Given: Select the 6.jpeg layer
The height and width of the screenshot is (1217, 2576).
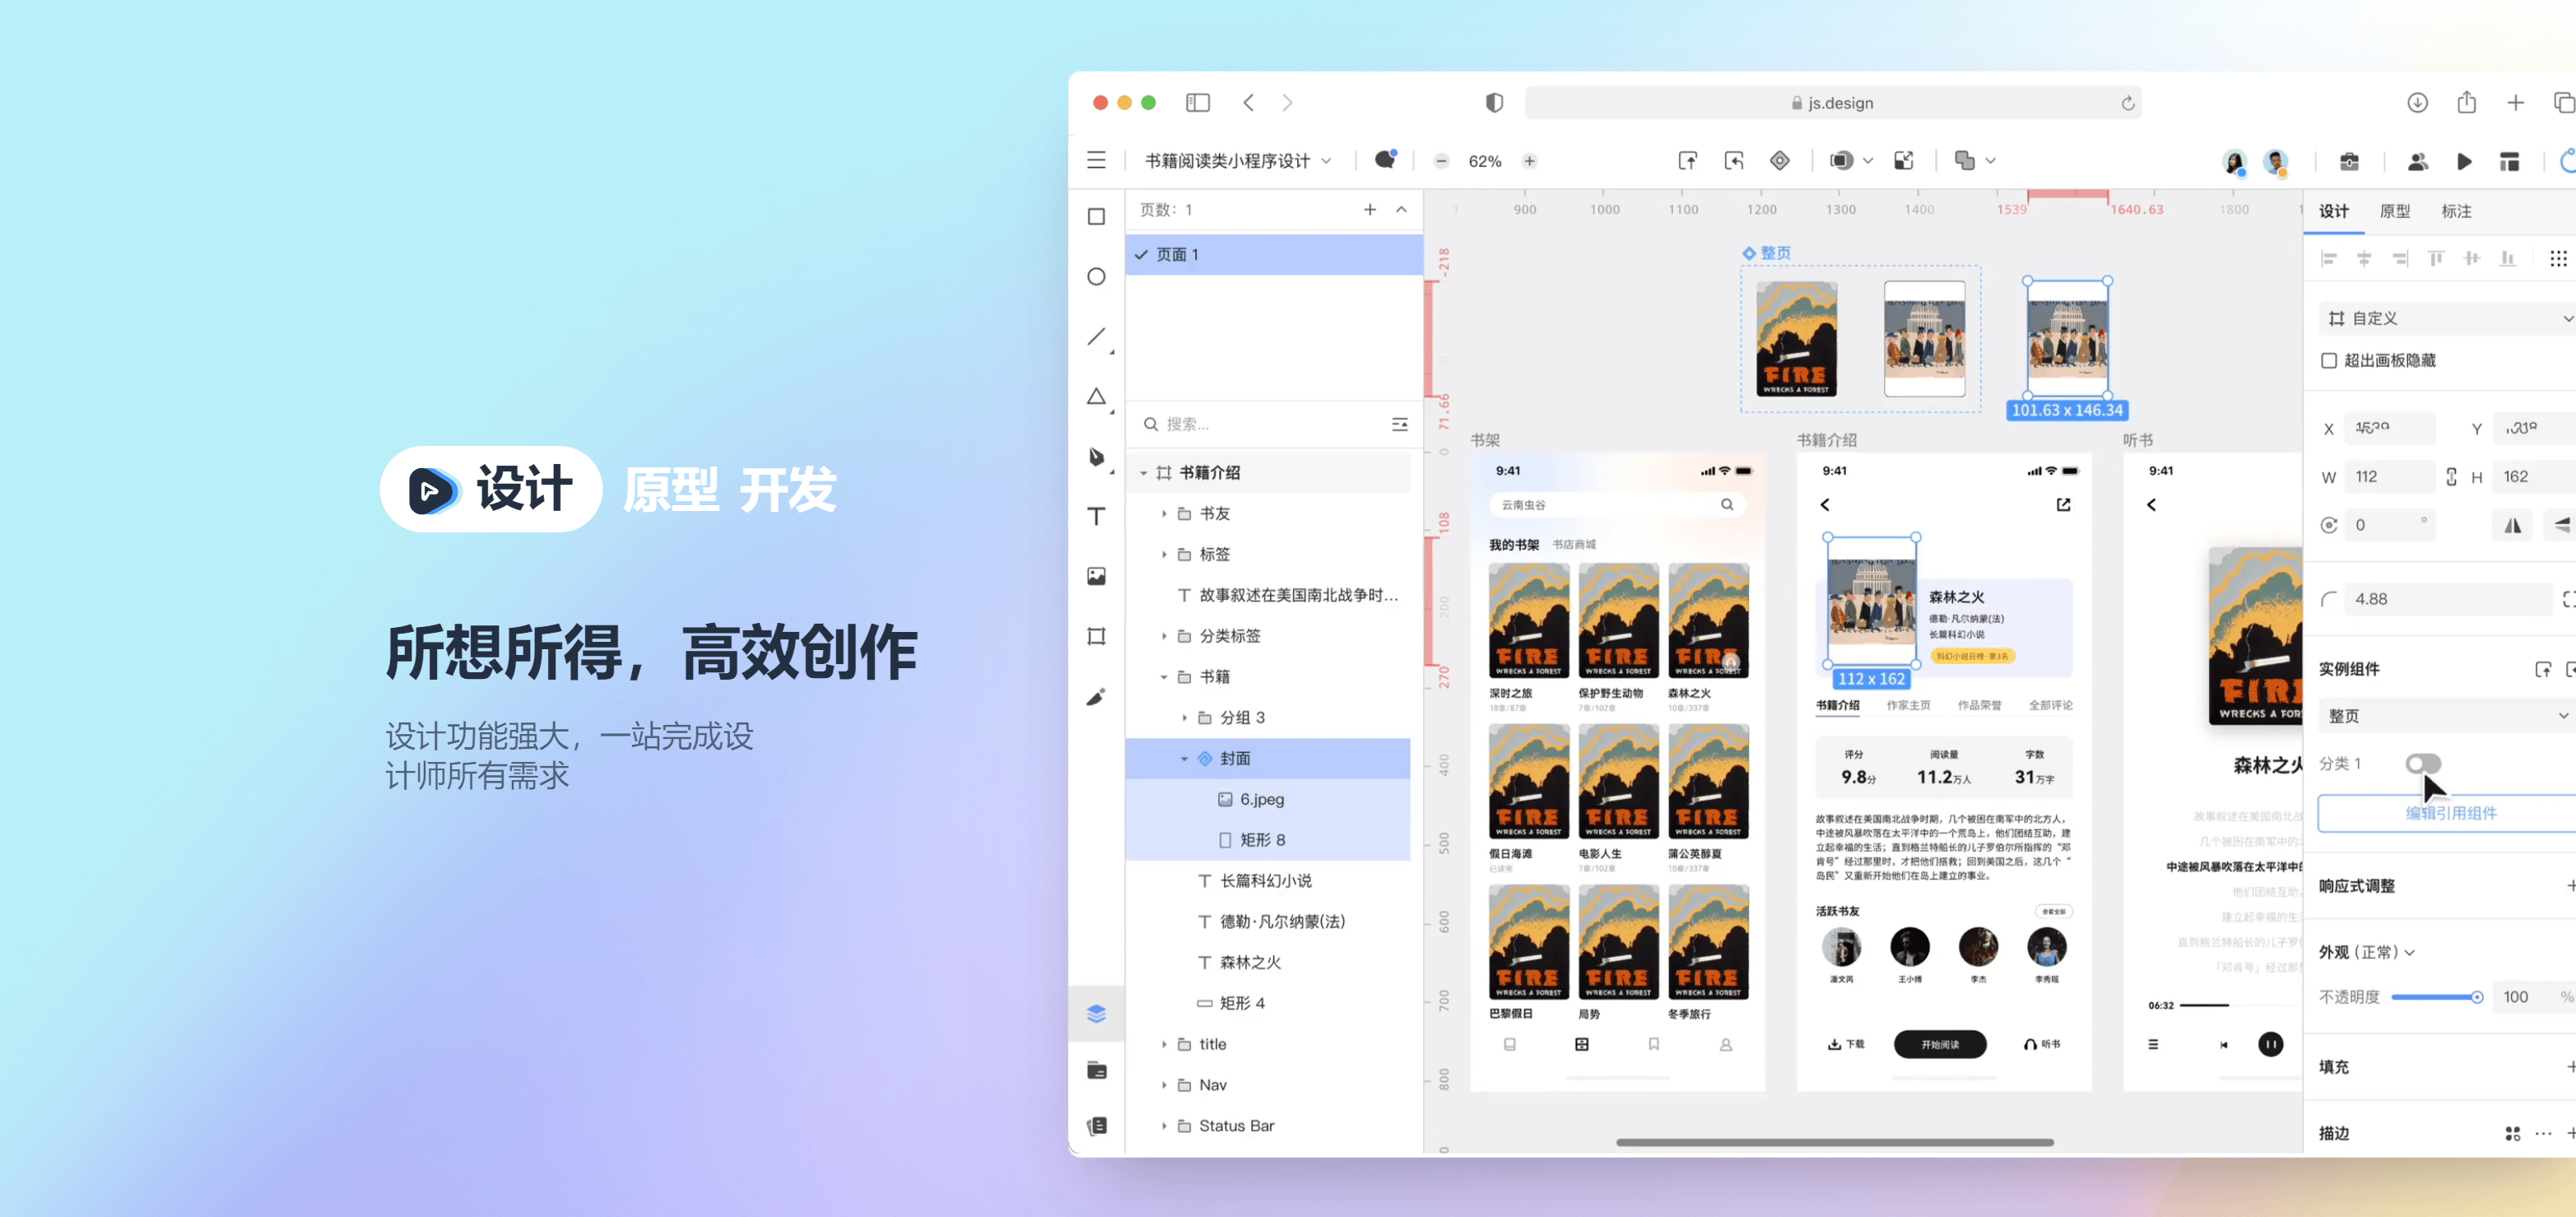Looking at the screenshot, I should [1262, 799].
